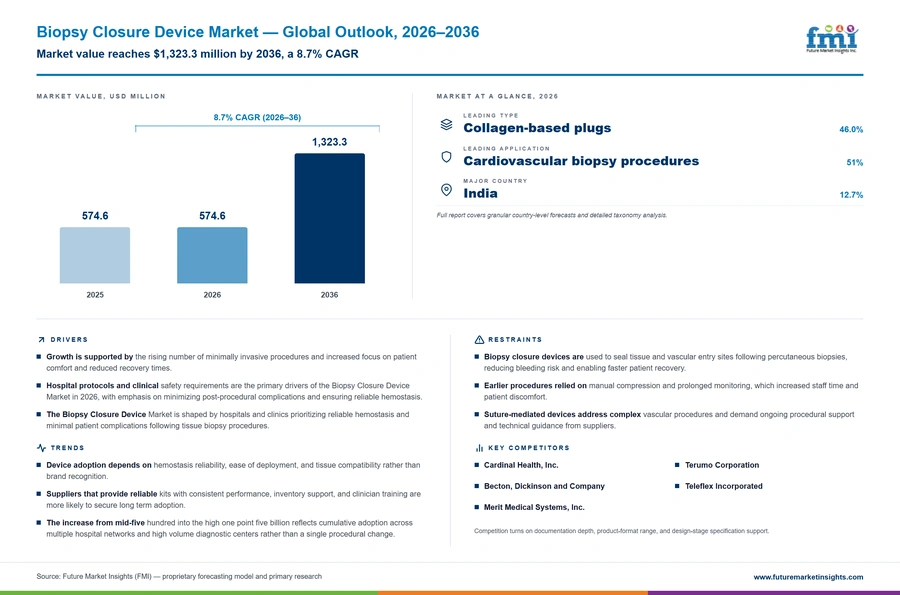Screen dimensions: 900x595
Task: Select the 2025 light blue bar
Action: click(95, 255)
